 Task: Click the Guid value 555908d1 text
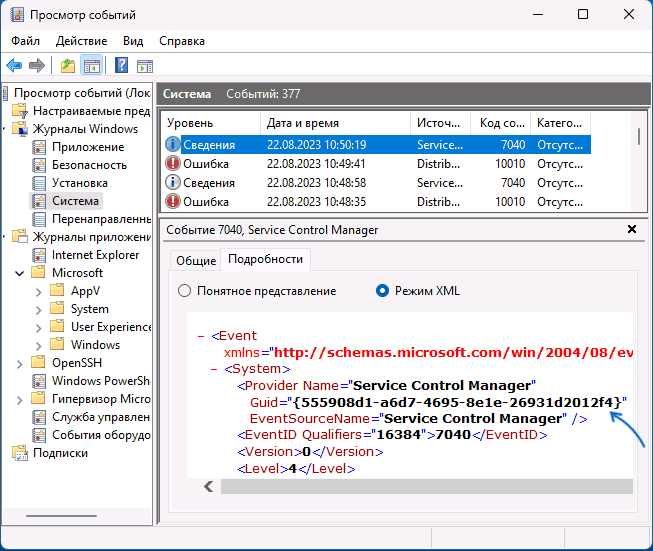456,402
